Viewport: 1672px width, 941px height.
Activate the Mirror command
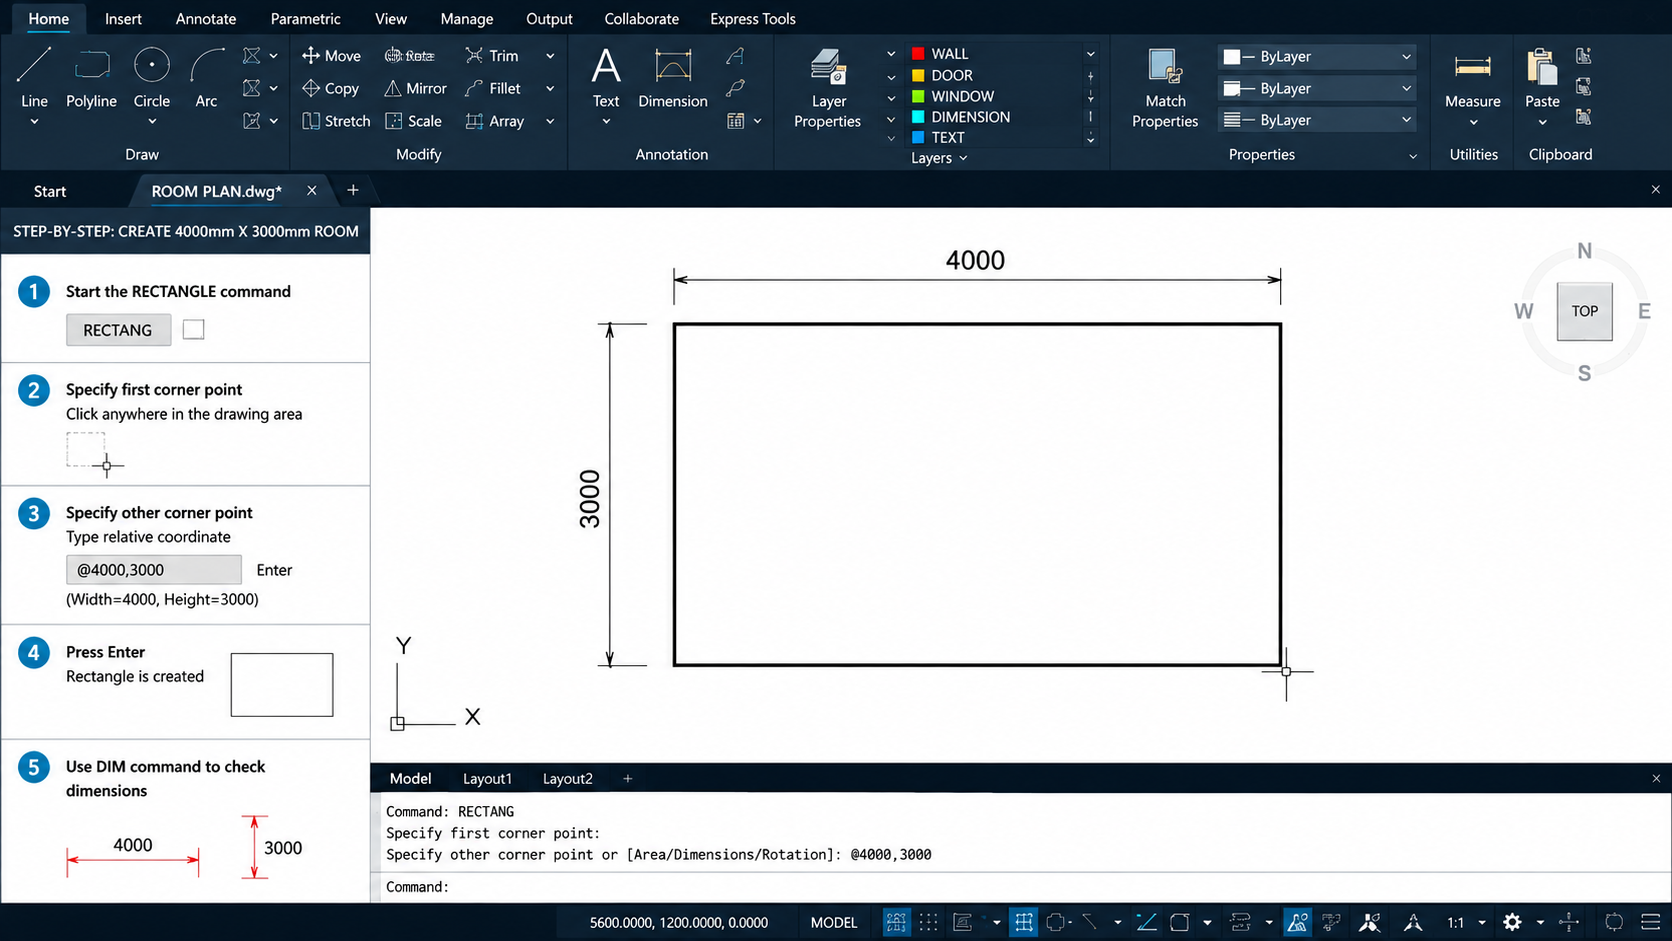(x=415, y=88)
